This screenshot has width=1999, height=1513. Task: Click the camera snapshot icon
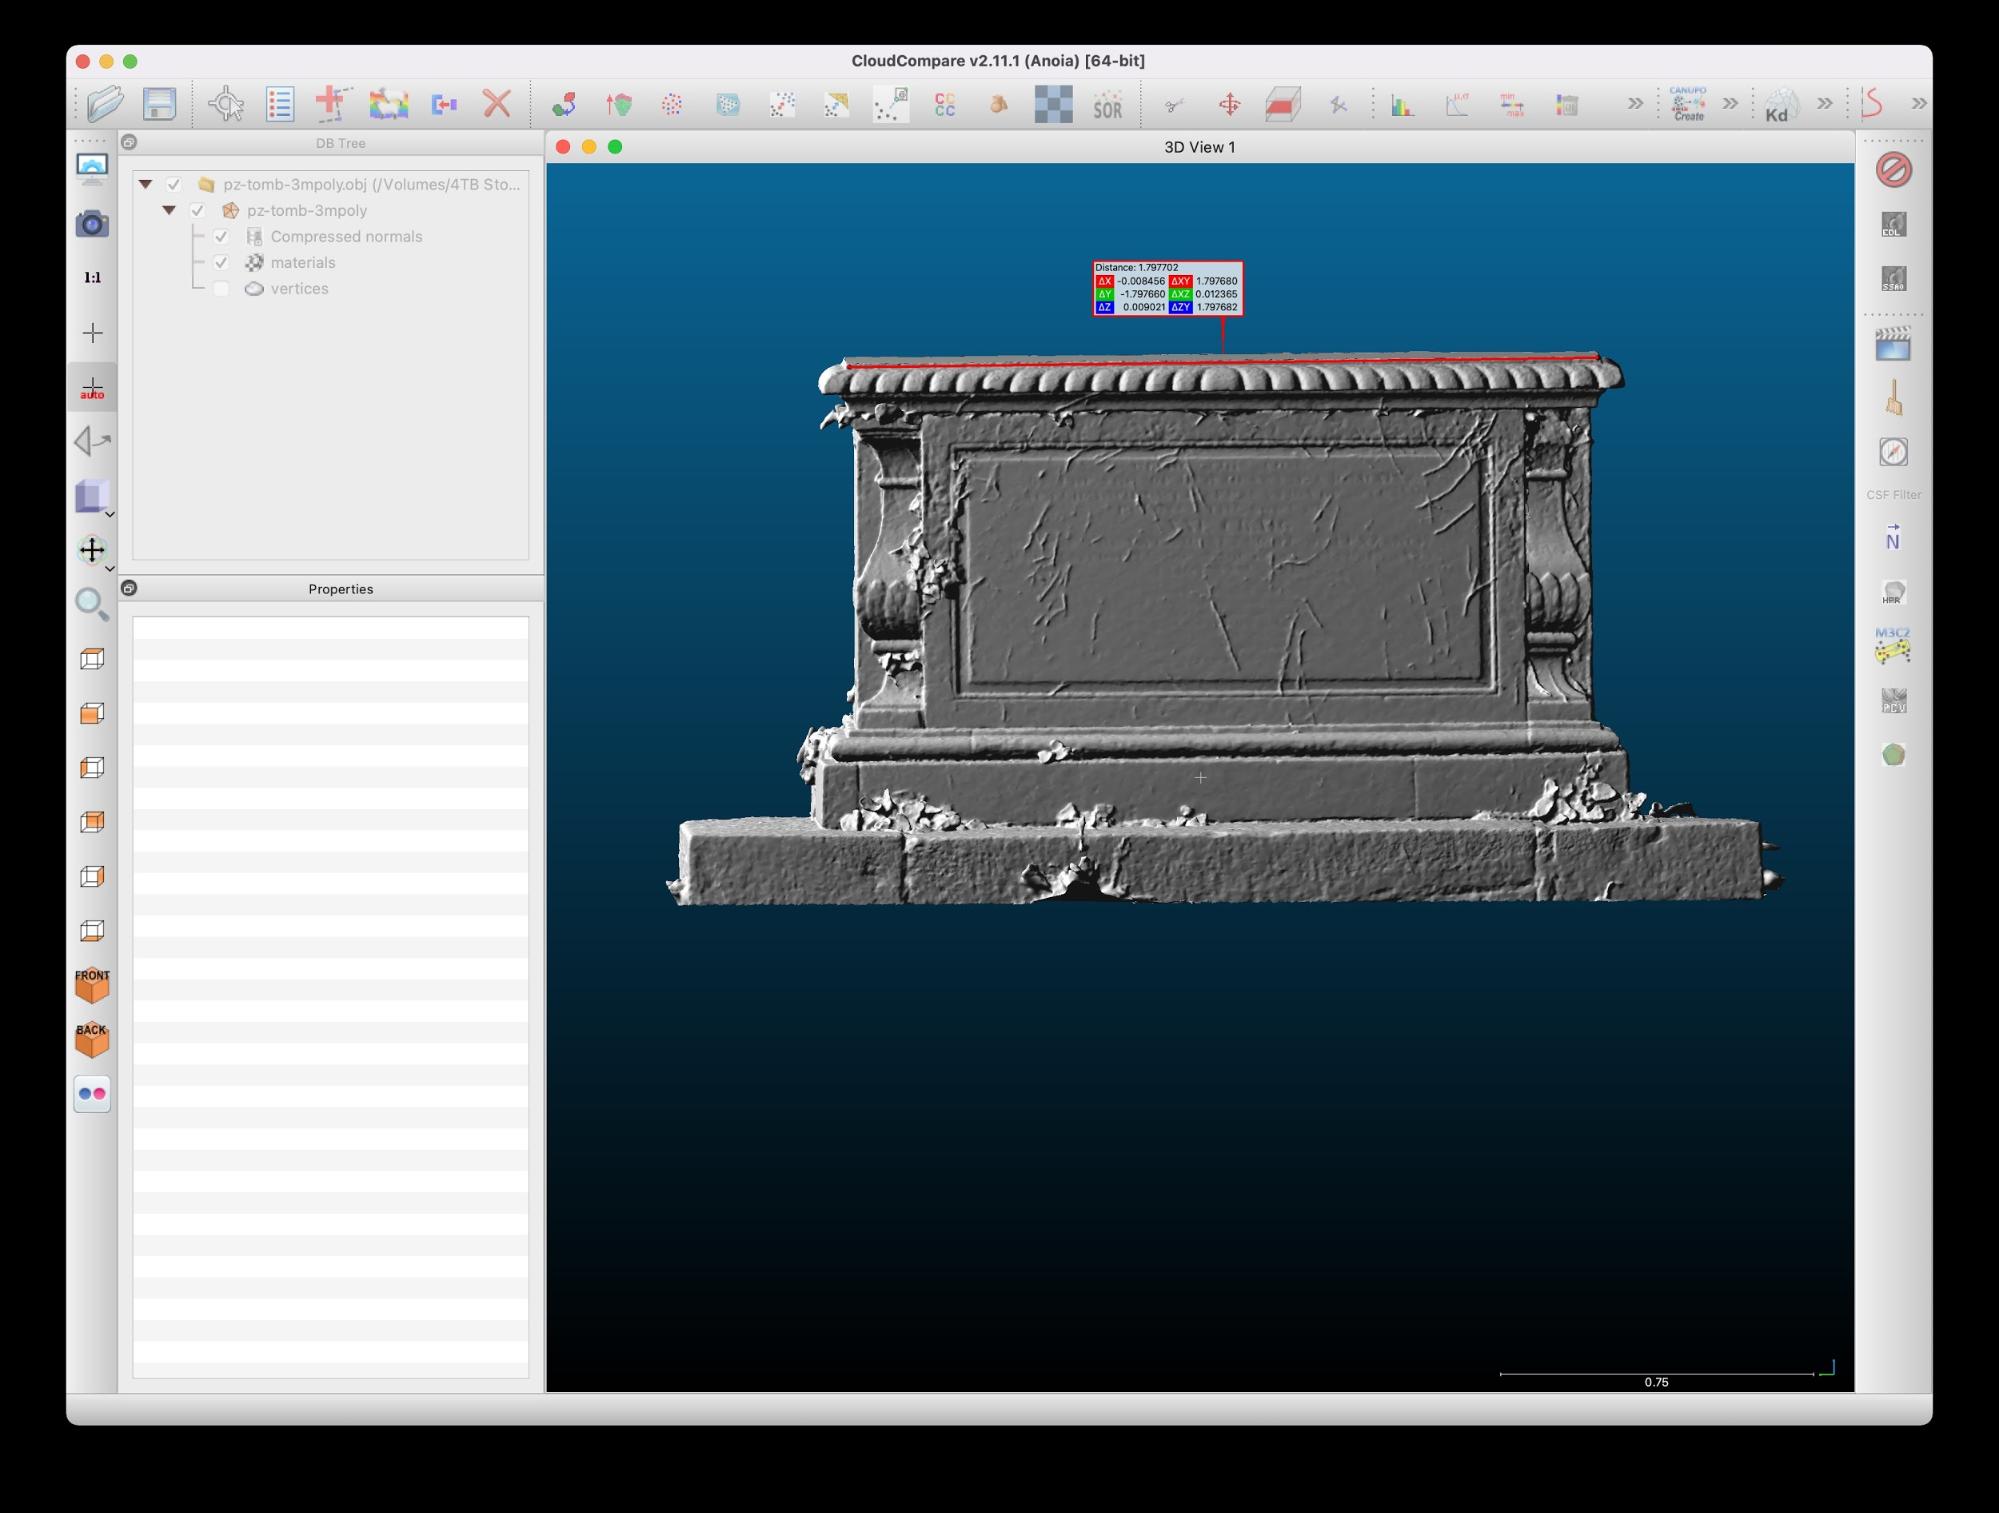pos(92,224)
